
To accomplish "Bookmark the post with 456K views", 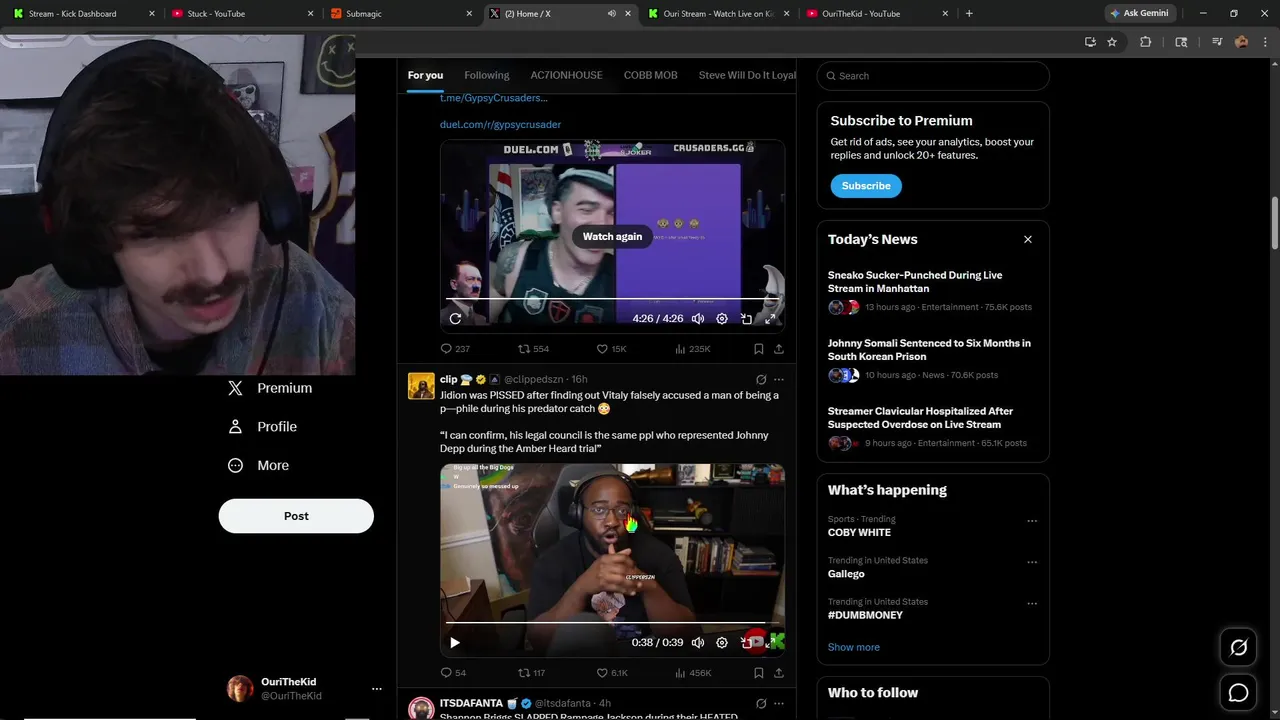I will pyautogui.click(x=759, y=673).
